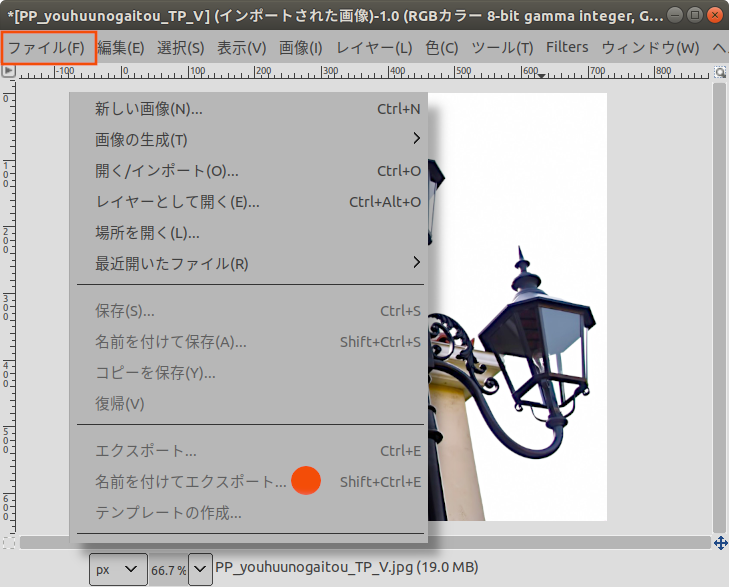Choose 場所を開く(L)... entry
729x587 pixels.
249,232
